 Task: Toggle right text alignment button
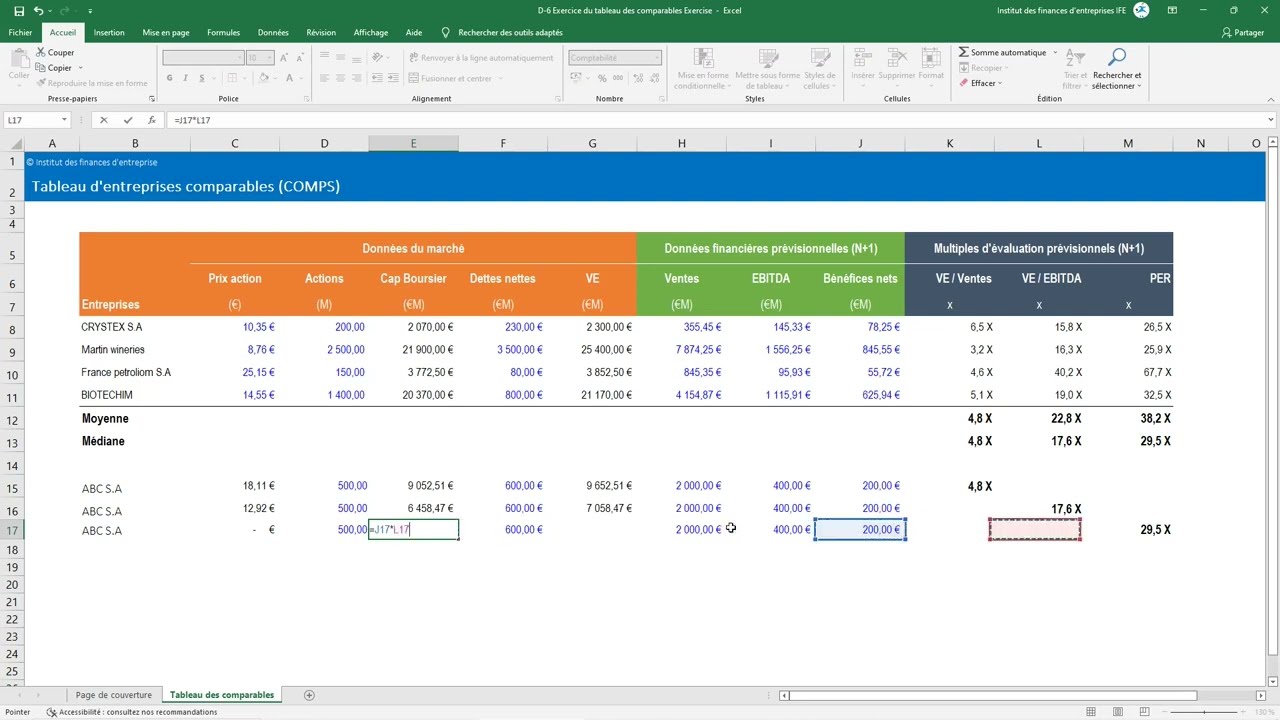click(x=356, y=78)
